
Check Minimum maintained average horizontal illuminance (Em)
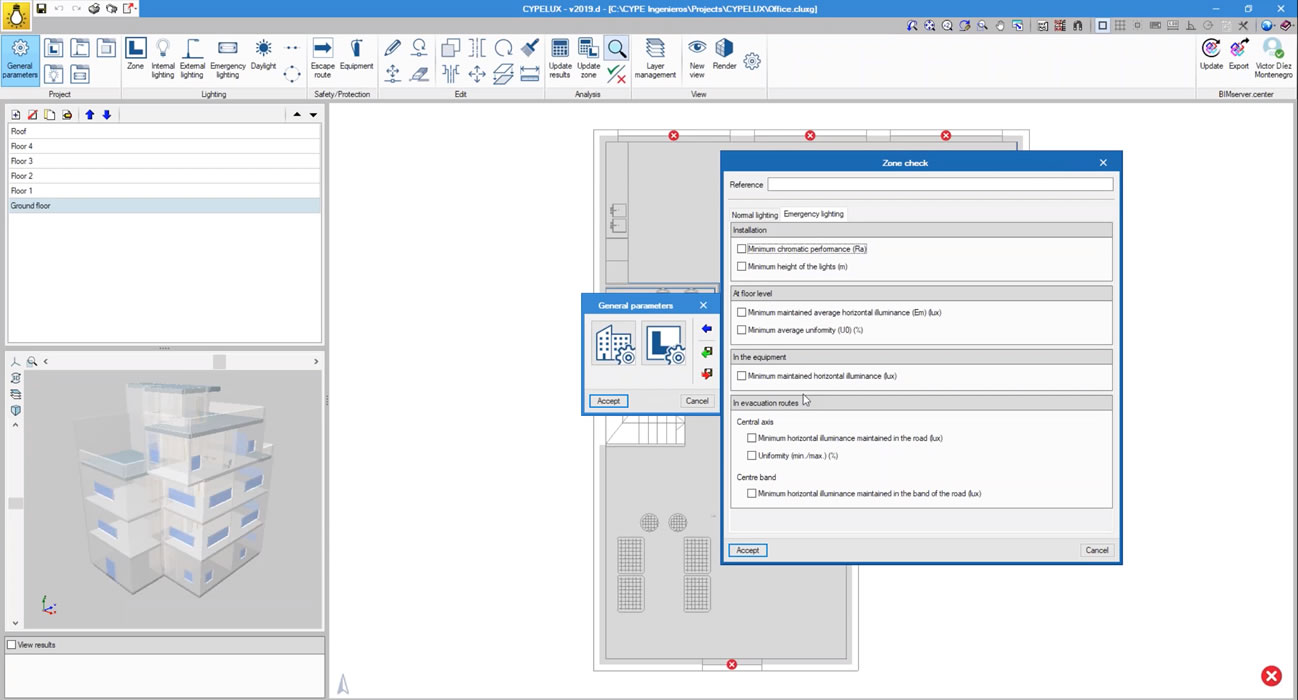(741, 313)
